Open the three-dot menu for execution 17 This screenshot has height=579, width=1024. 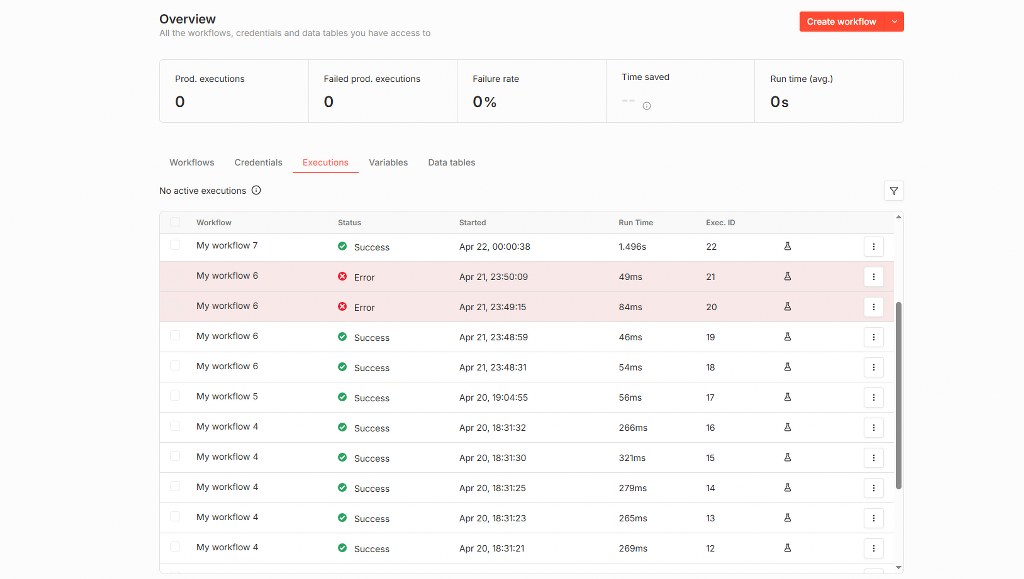coord(873,398)
